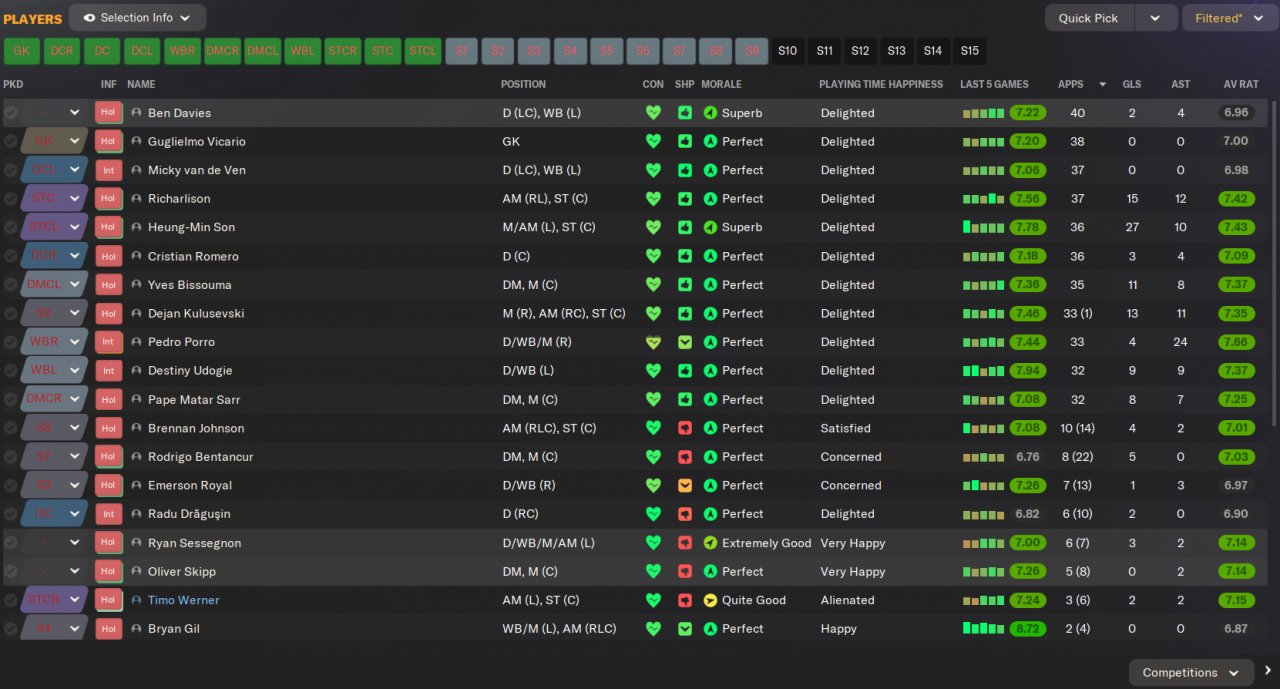Image resolution: width=1280 pixels, height=689 pixels.
Task: Click Bryan Gil's green match sharpness icon
Action: (x=685, y=629)
